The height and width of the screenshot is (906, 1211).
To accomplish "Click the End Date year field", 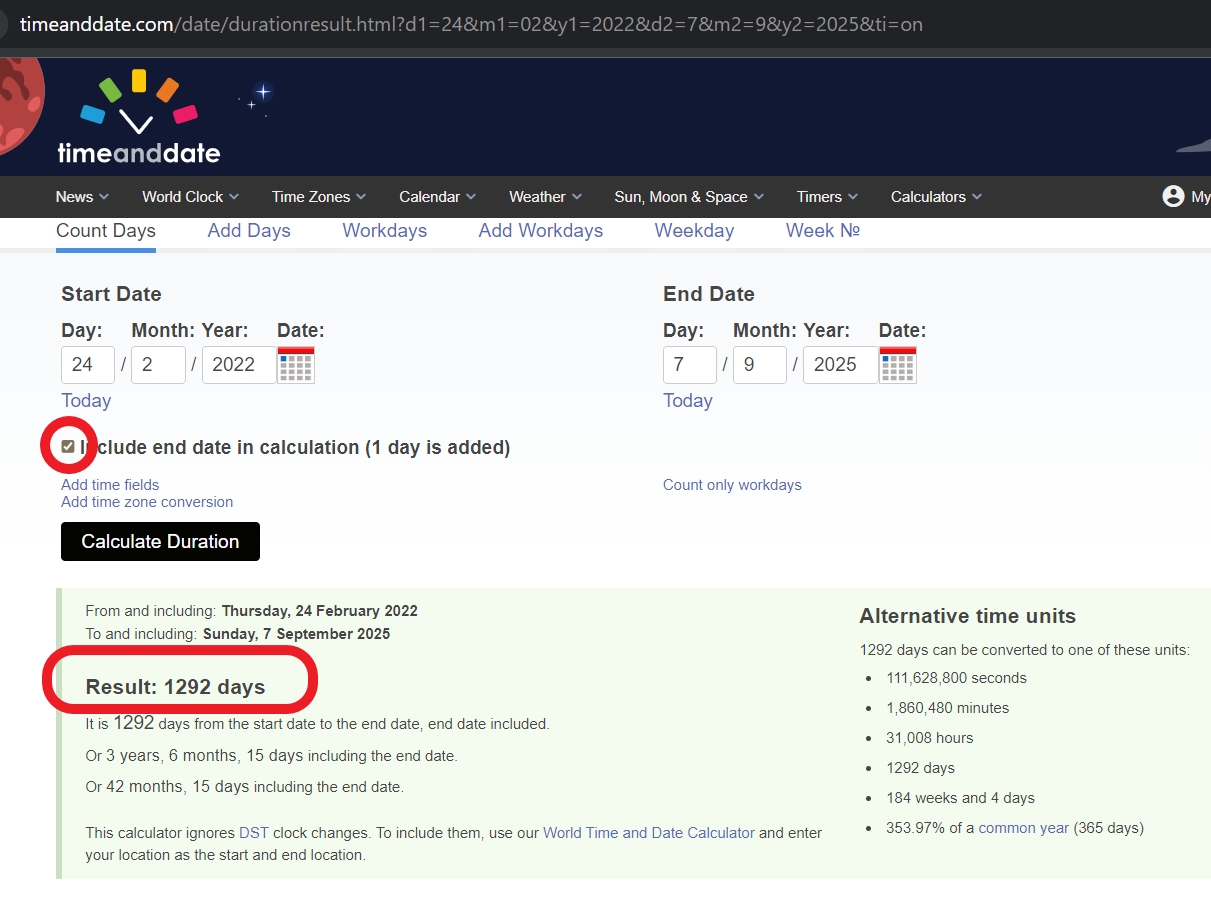I will pos(841,365).
